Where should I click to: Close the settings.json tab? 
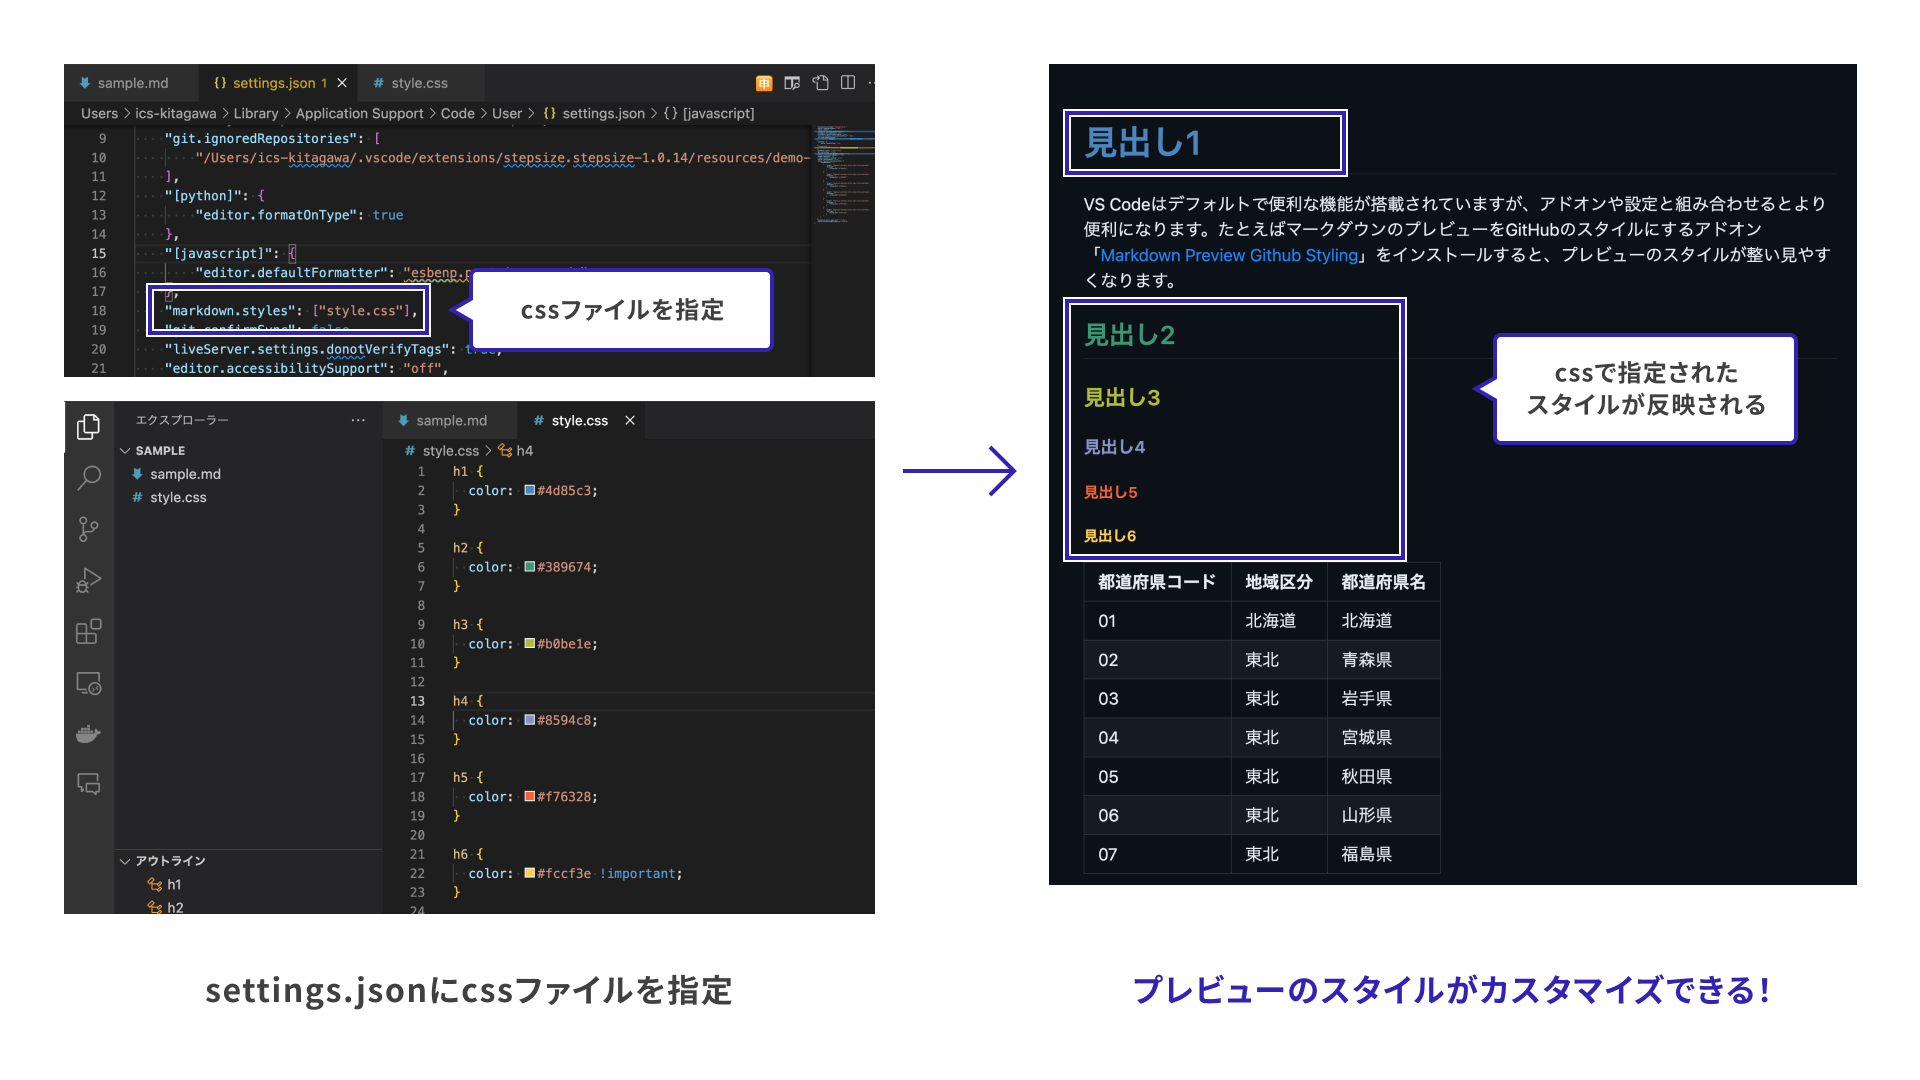coord(342,83)
